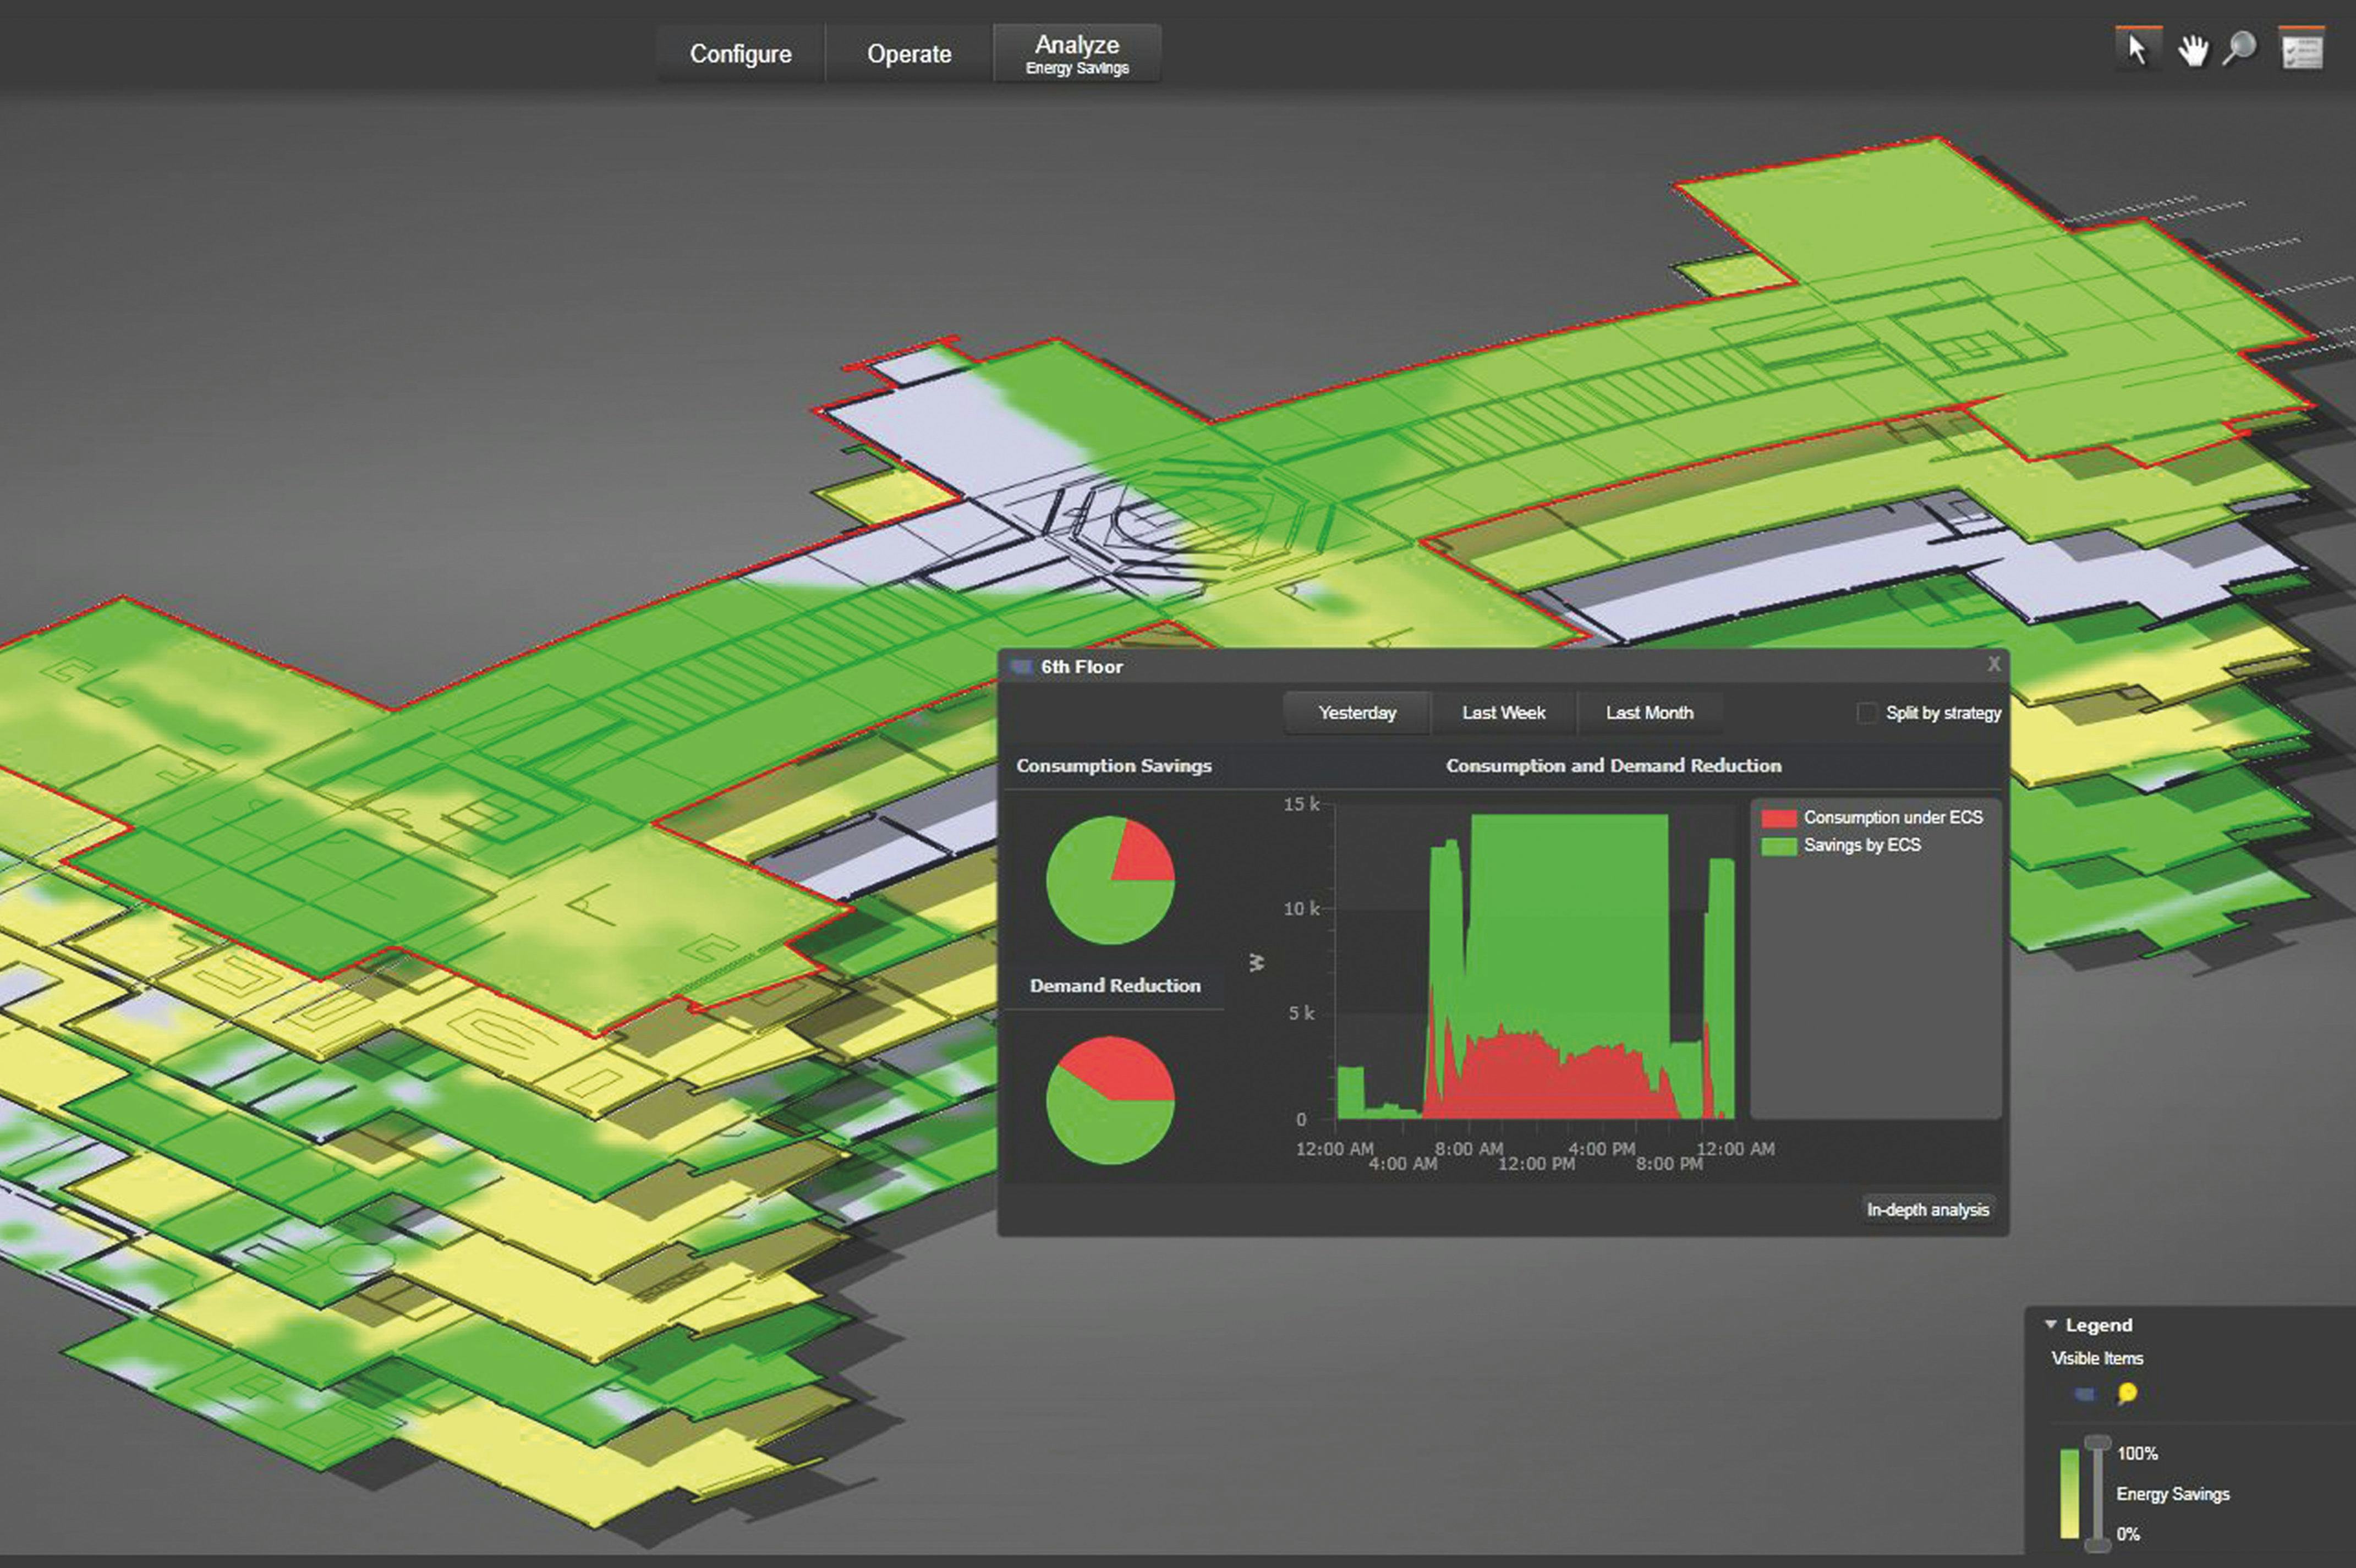Switch chart range to Last Week
Screen dimensions: 2356x1568
(x=1503, y=713)
